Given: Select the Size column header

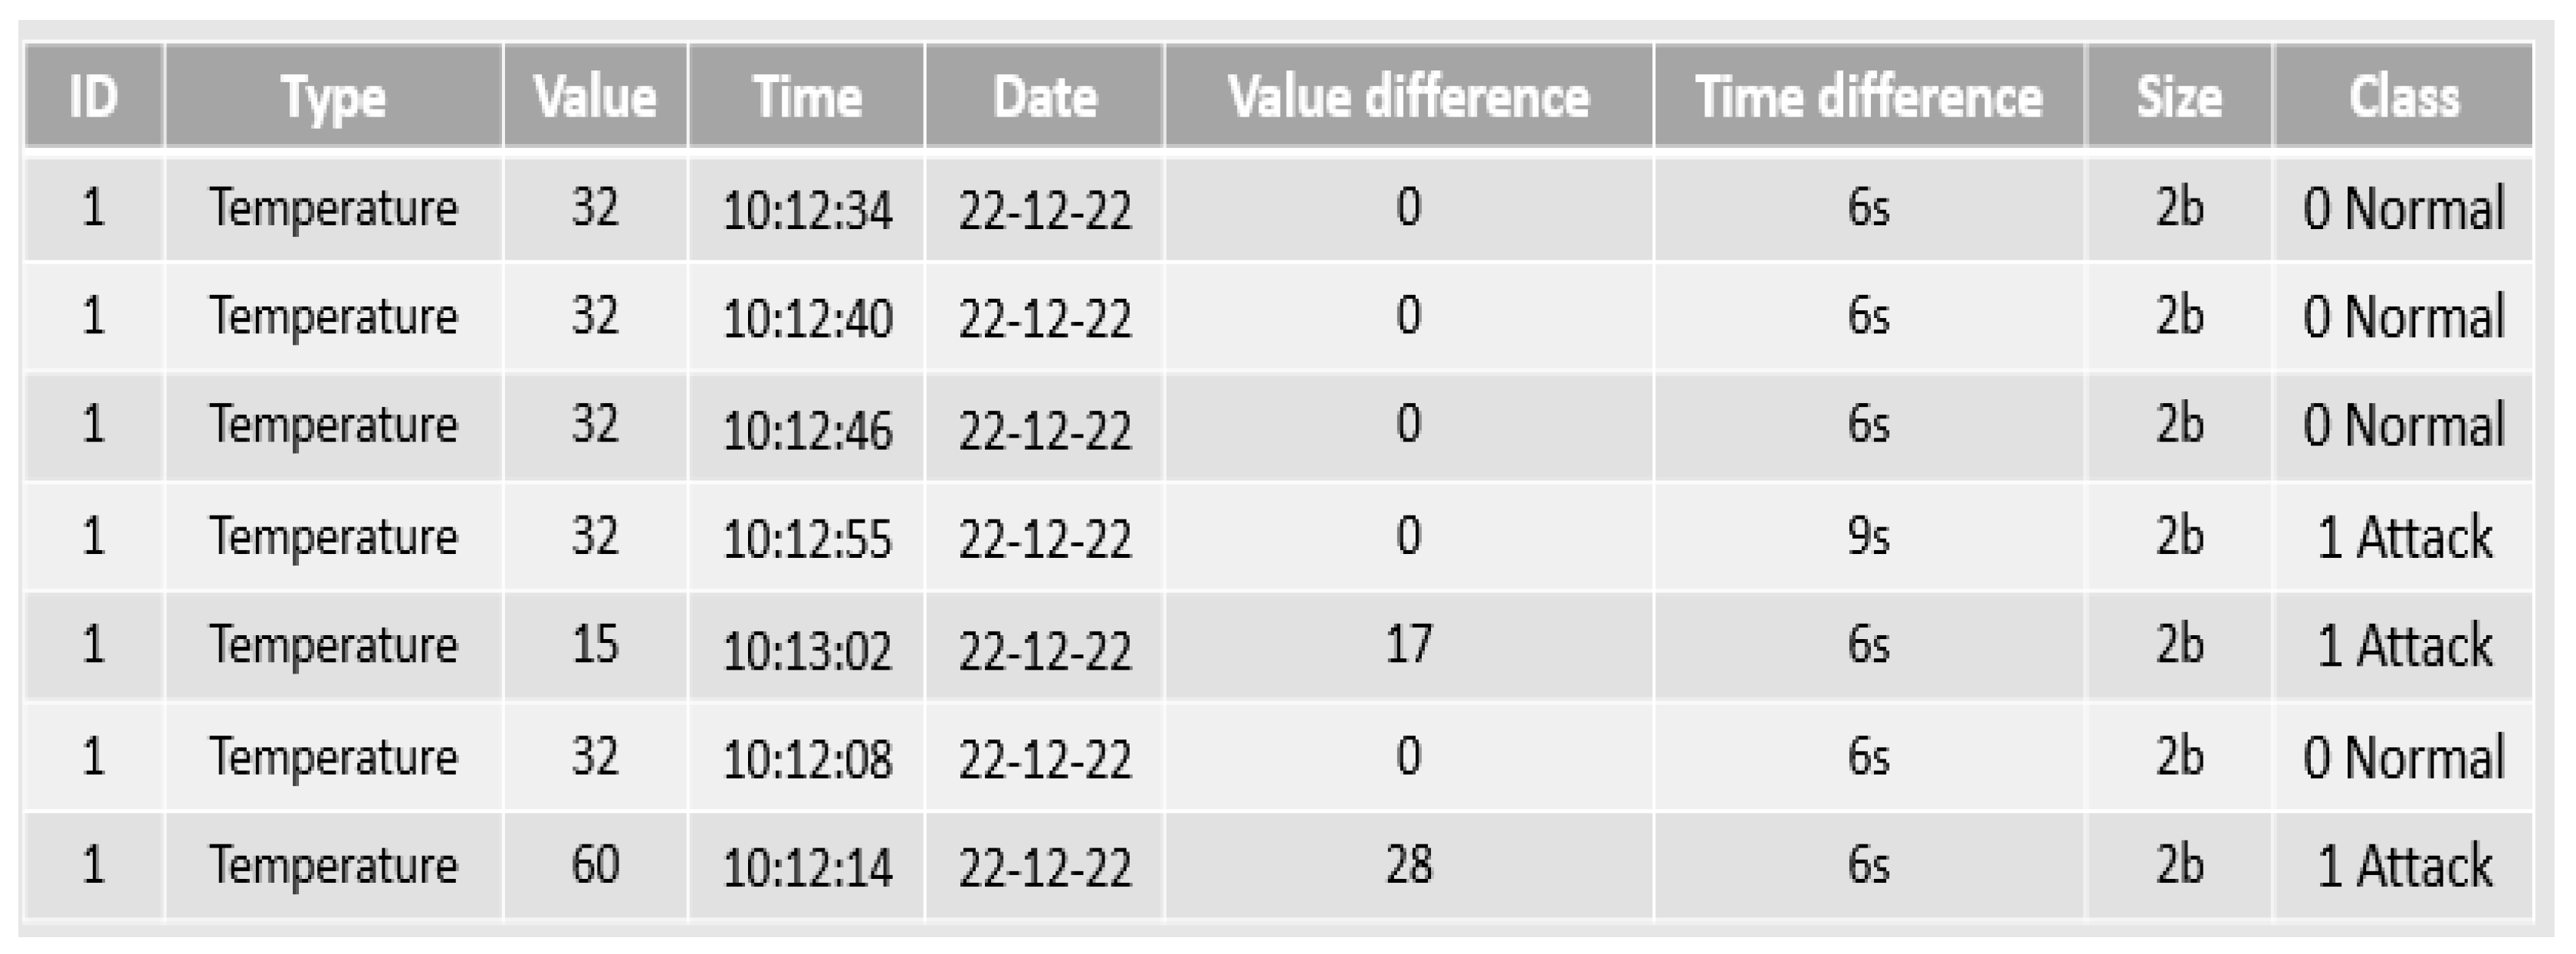Looking at the screenshot, I should [2179, 97].
